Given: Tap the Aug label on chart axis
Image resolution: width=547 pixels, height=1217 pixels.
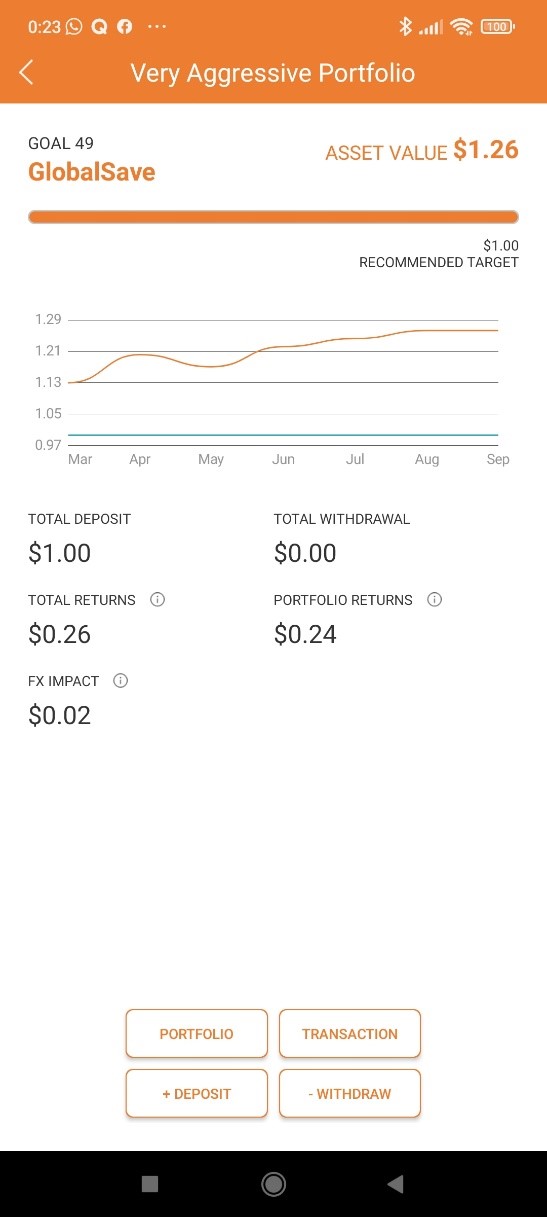Looking at the screenshot, I should 427,460.
